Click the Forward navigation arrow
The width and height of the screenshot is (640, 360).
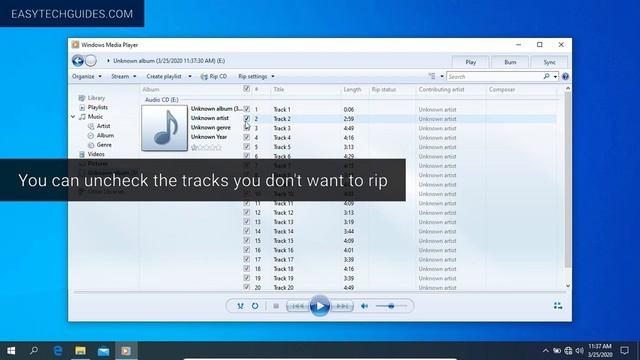pos(91,61)
